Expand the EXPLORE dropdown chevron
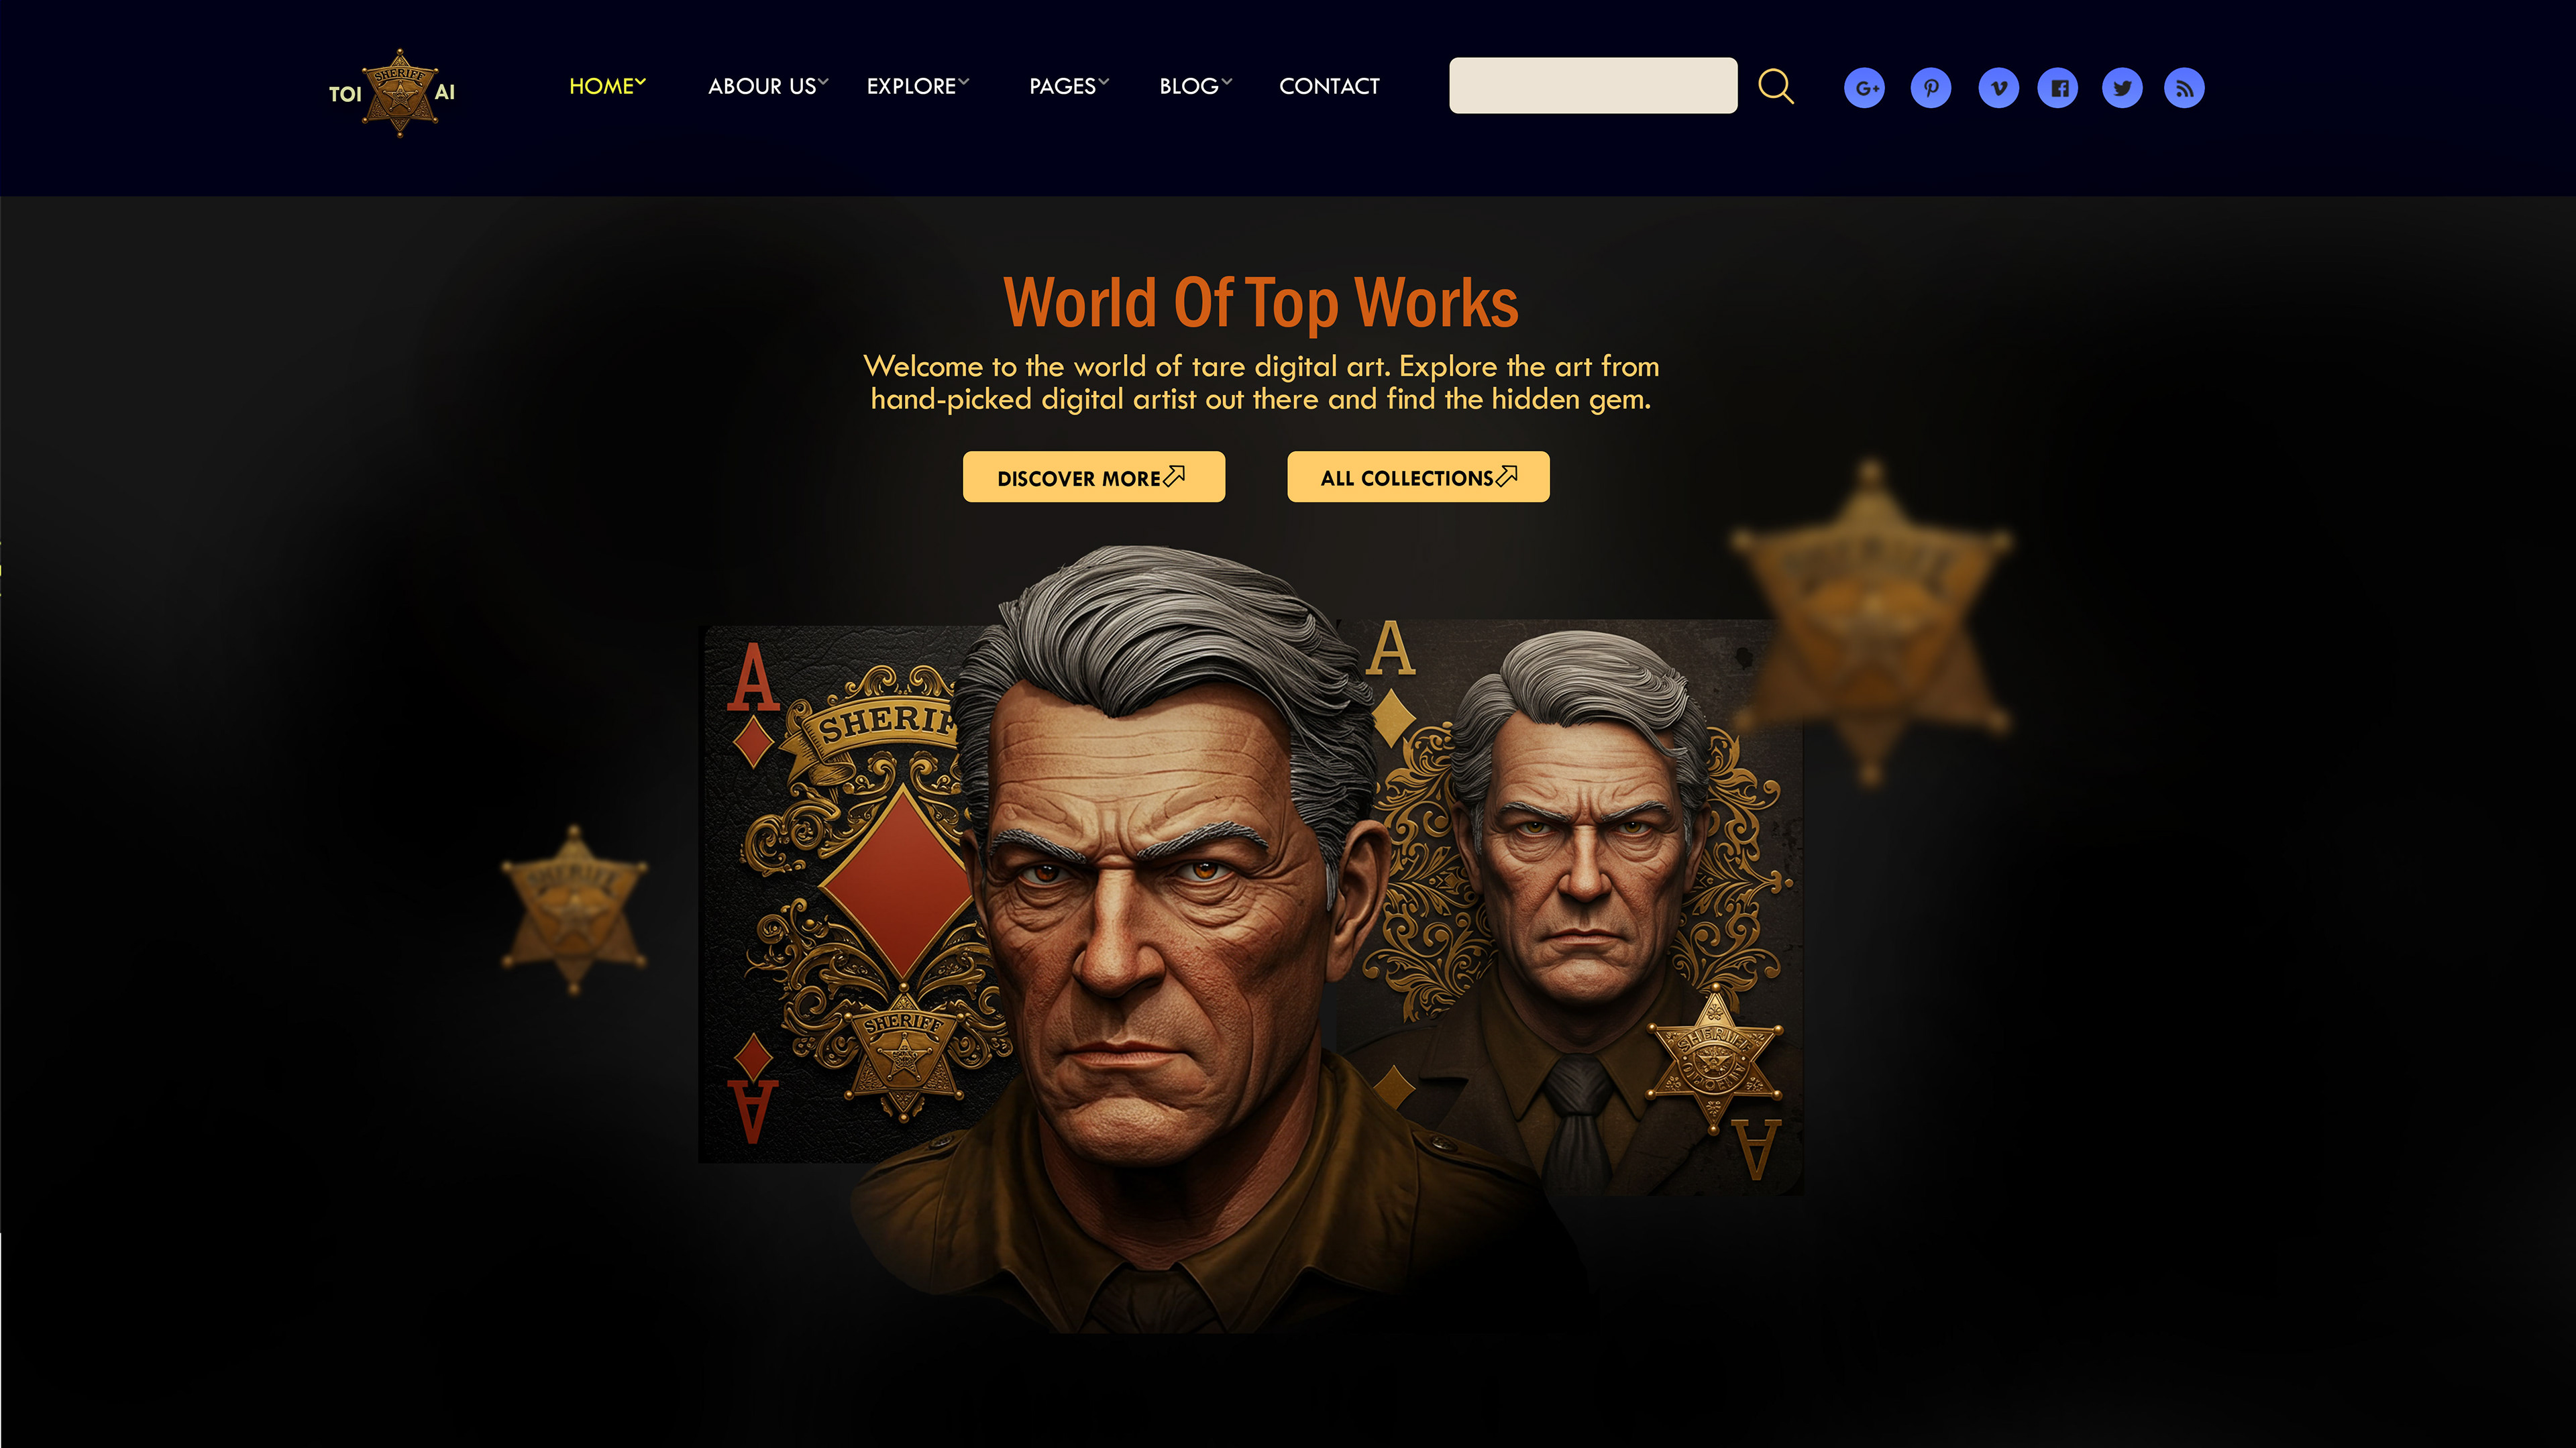Screen dimensions: 2576x1448 coord(964,82)
